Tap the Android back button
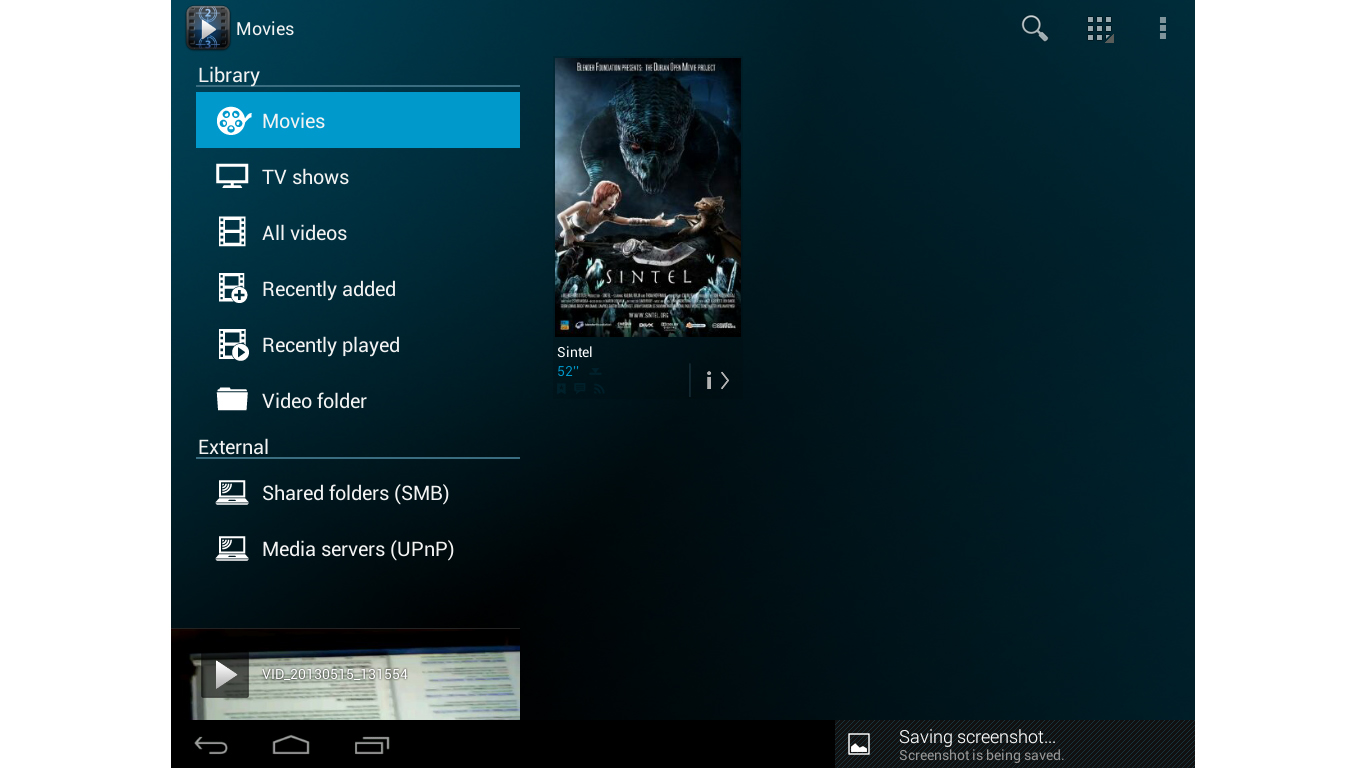1366x768 pixels. click(x=211, y=745)
